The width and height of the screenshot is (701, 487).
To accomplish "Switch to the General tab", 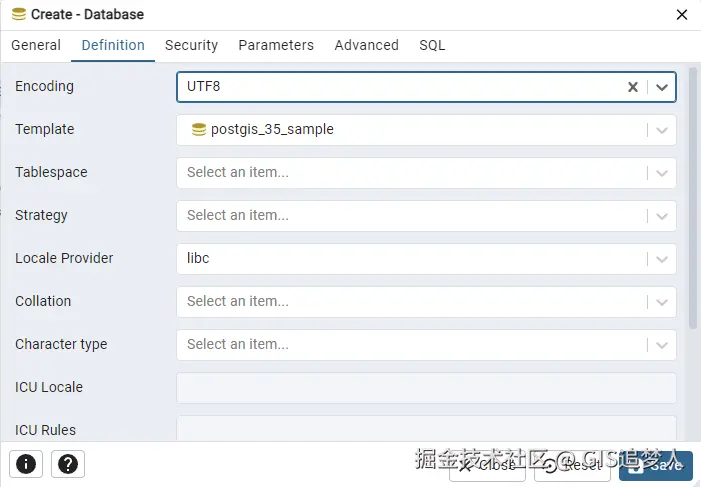I will [x=36, y=45].
